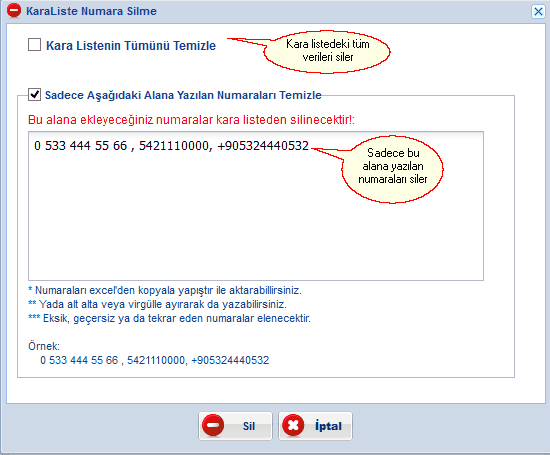This screenshot has width=550, height=455.
Task: Focus the phone numbers text area
Action: (256, 206)
